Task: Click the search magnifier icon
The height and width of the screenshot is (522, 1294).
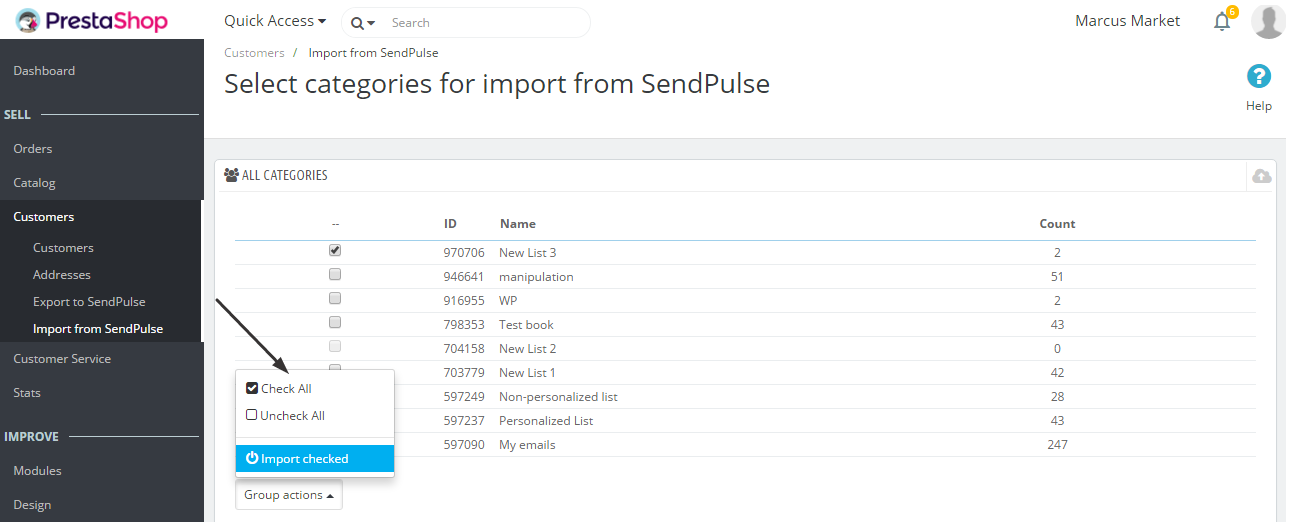Action: coord(357,23)
